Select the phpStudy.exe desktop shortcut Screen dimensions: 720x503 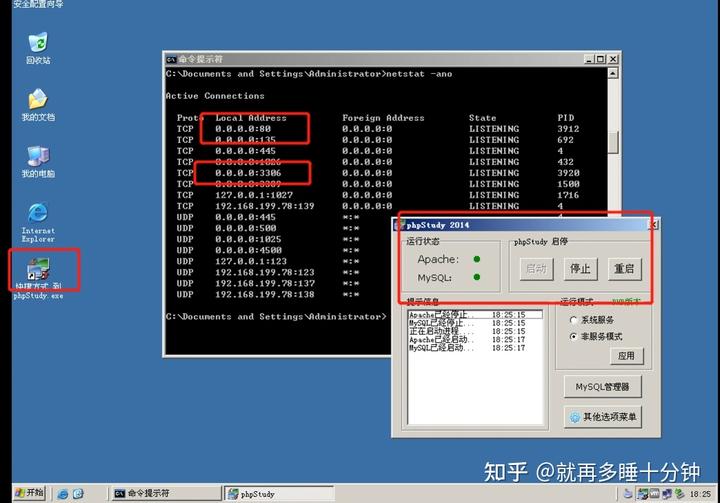38,270
